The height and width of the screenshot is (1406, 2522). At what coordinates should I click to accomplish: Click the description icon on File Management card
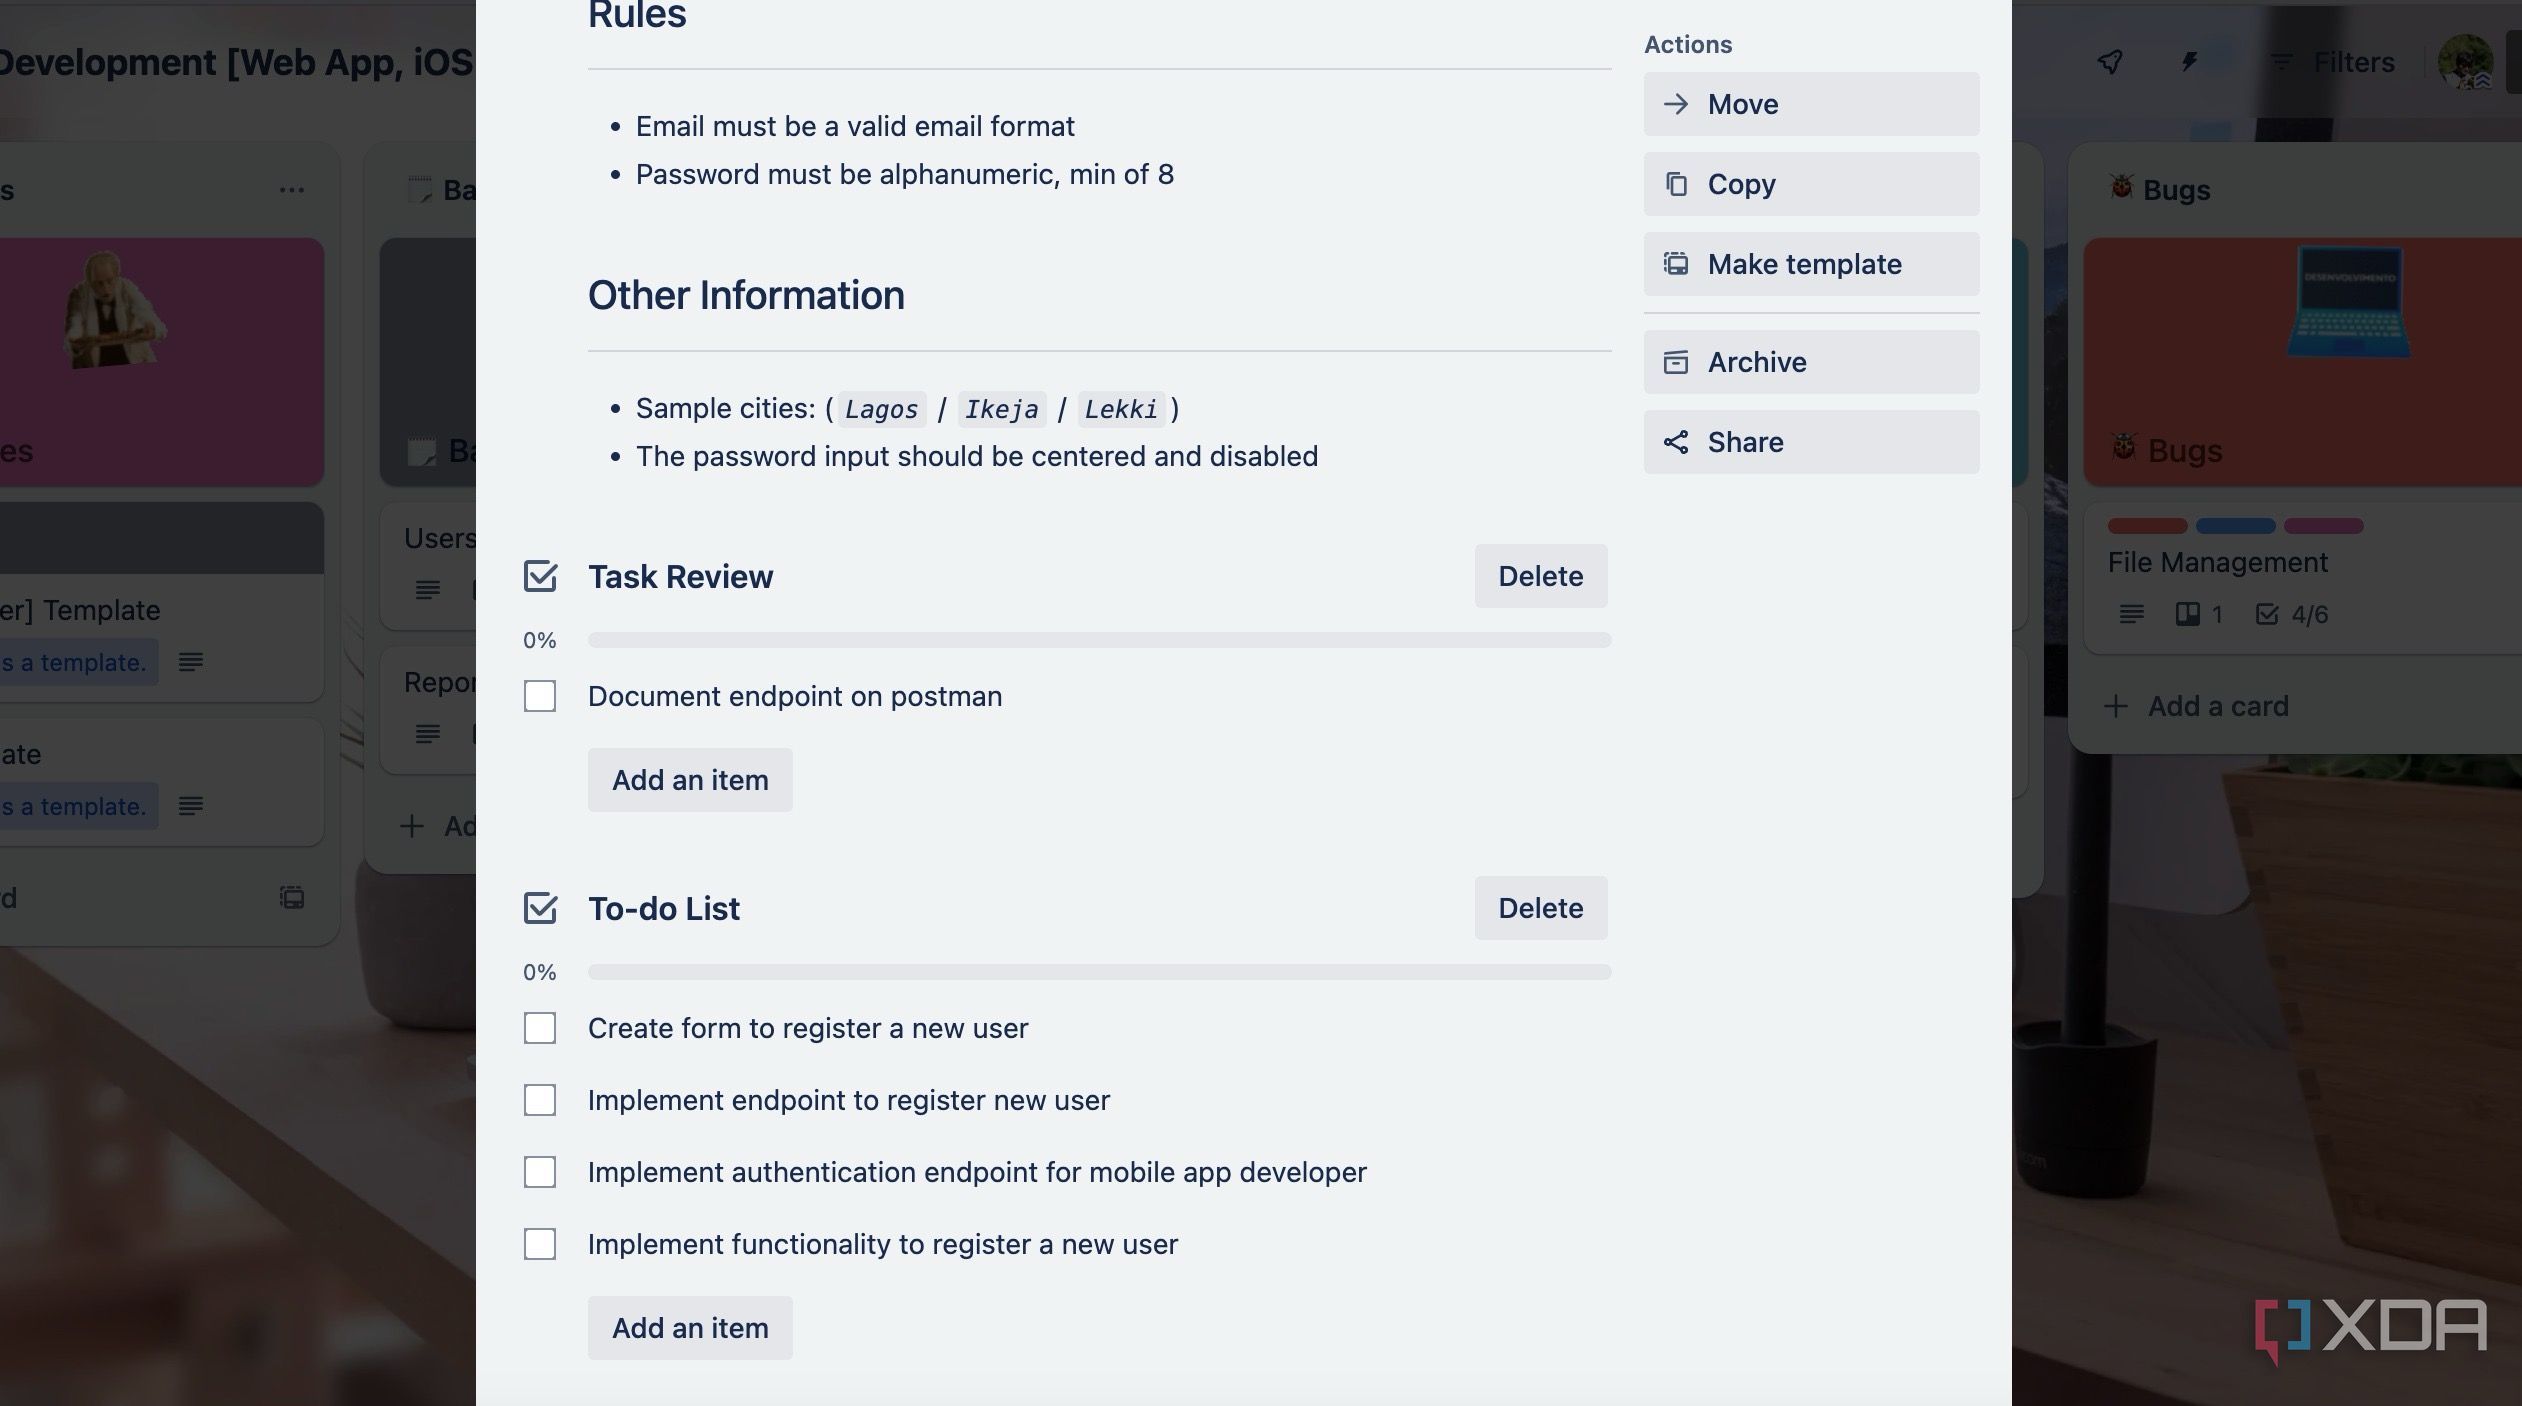2133,614
